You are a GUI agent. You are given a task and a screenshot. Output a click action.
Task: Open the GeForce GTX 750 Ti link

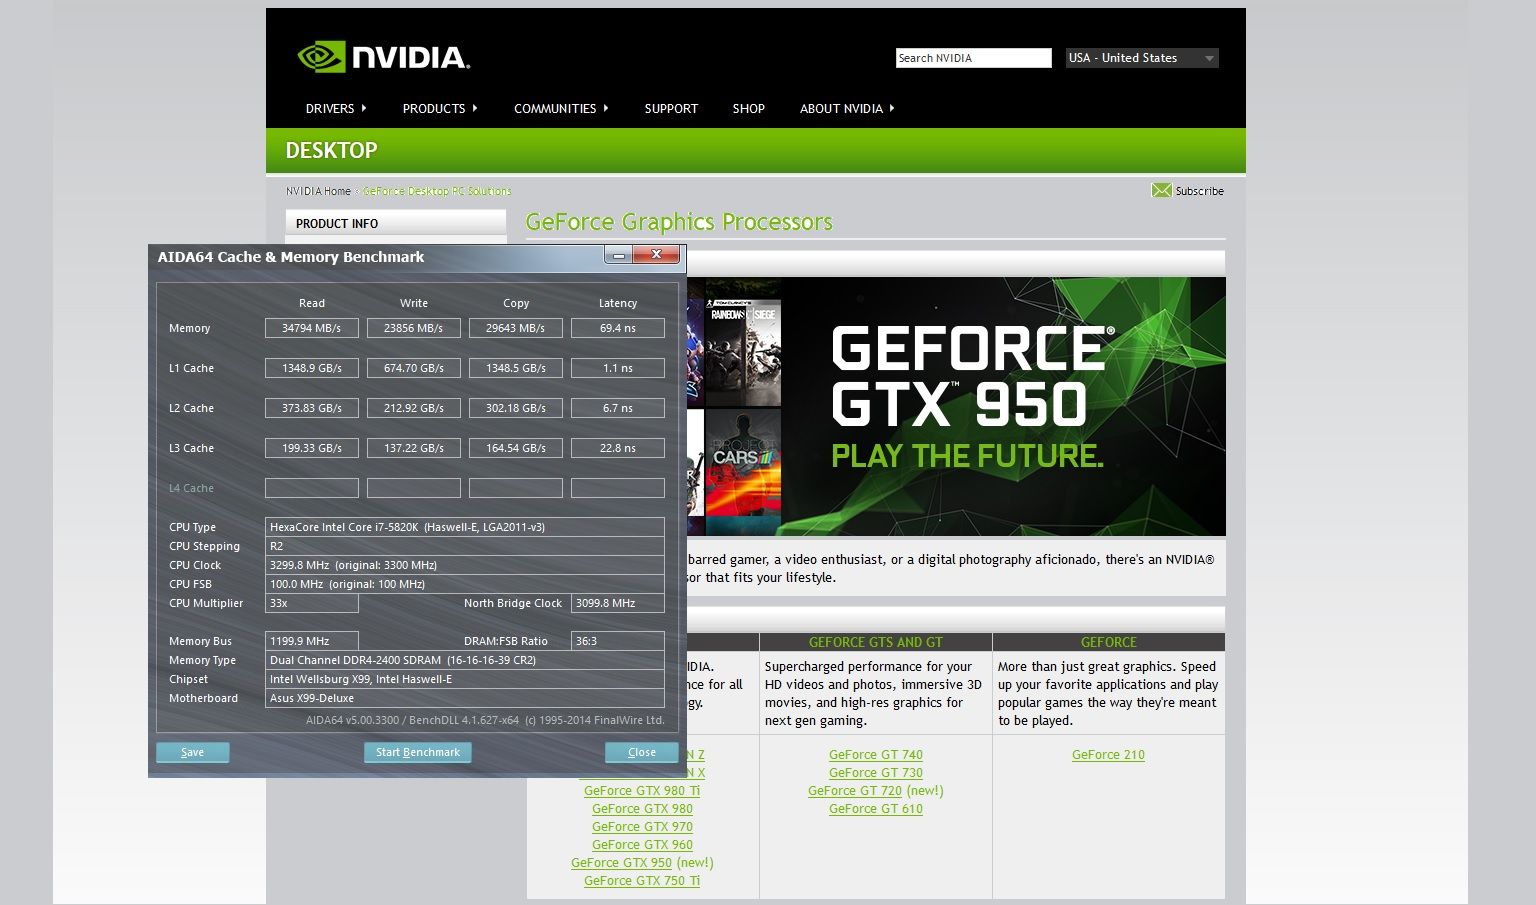(642, 880)
